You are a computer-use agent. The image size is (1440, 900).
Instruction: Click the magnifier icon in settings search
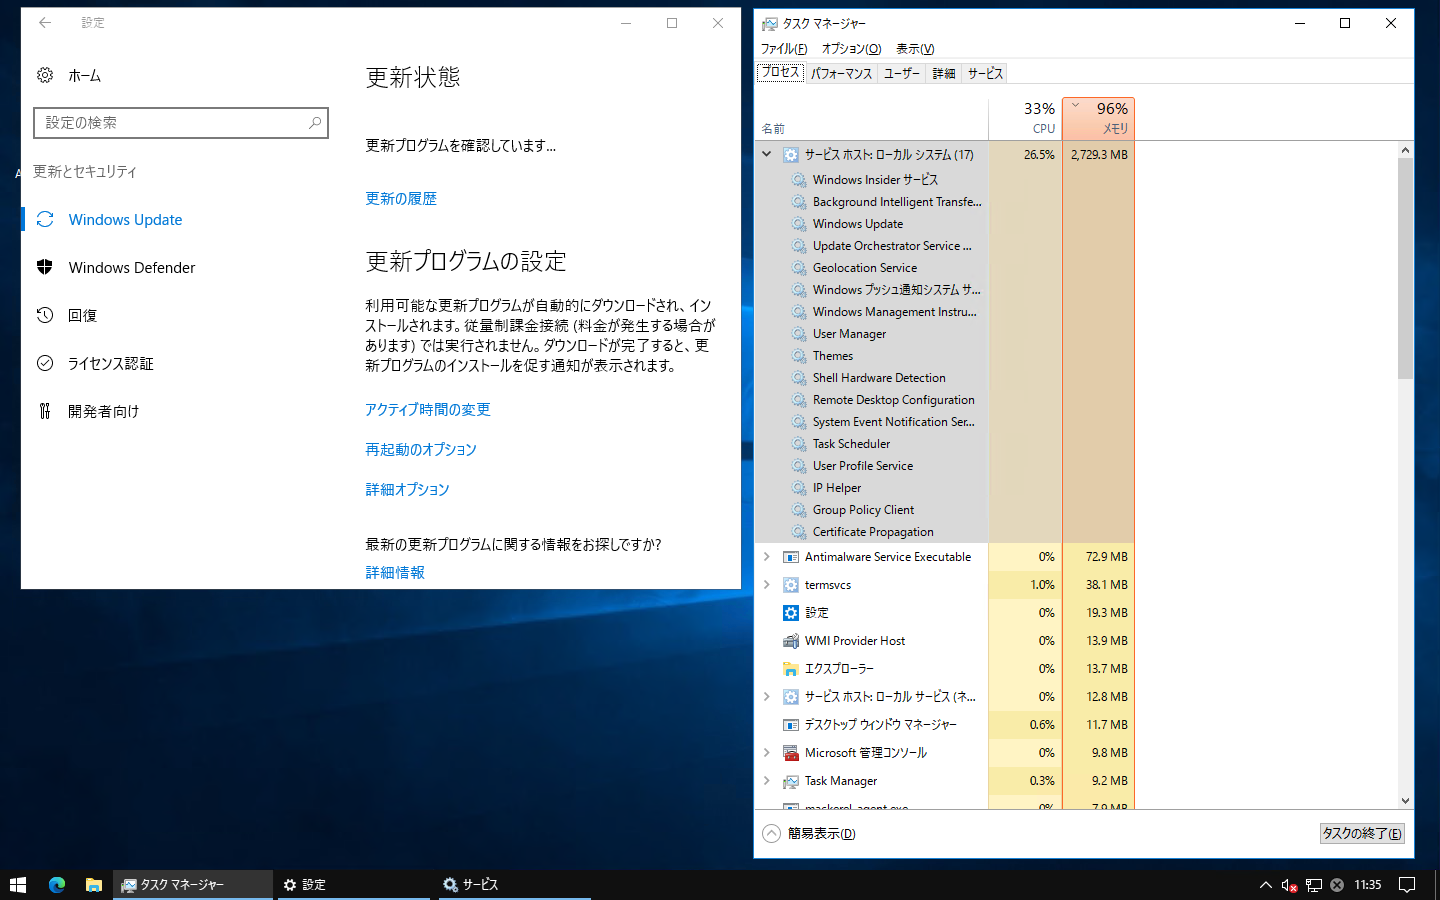point(315,123)
